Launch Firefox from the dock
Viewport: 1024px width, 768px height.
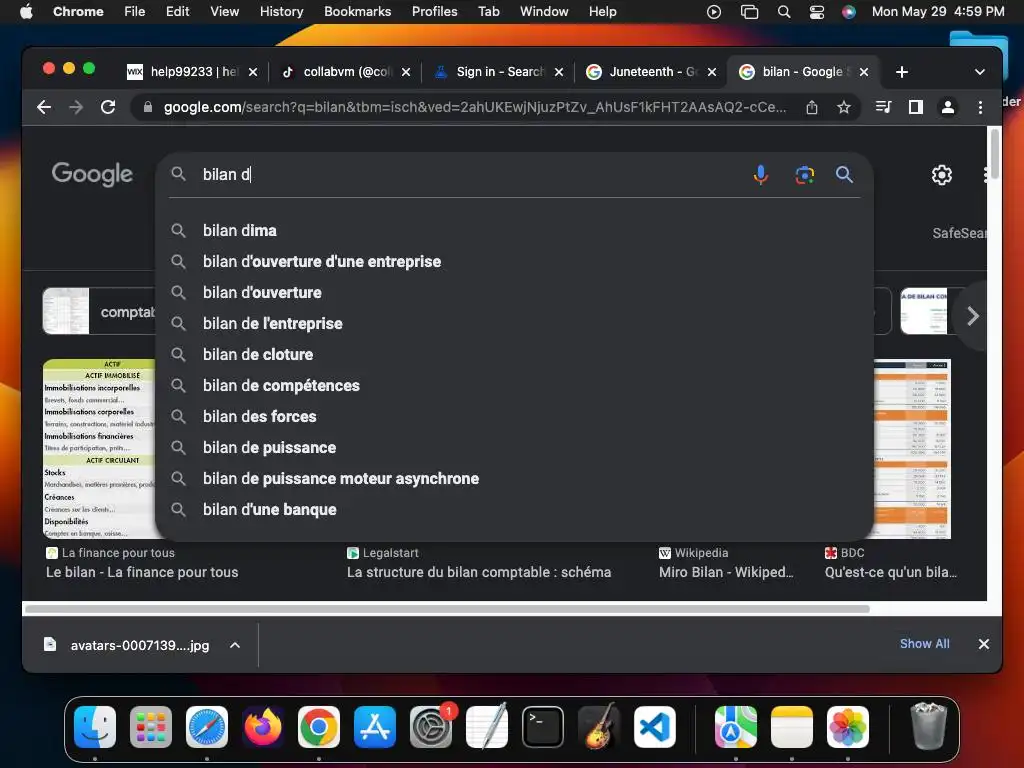click(x=263, y=727)
